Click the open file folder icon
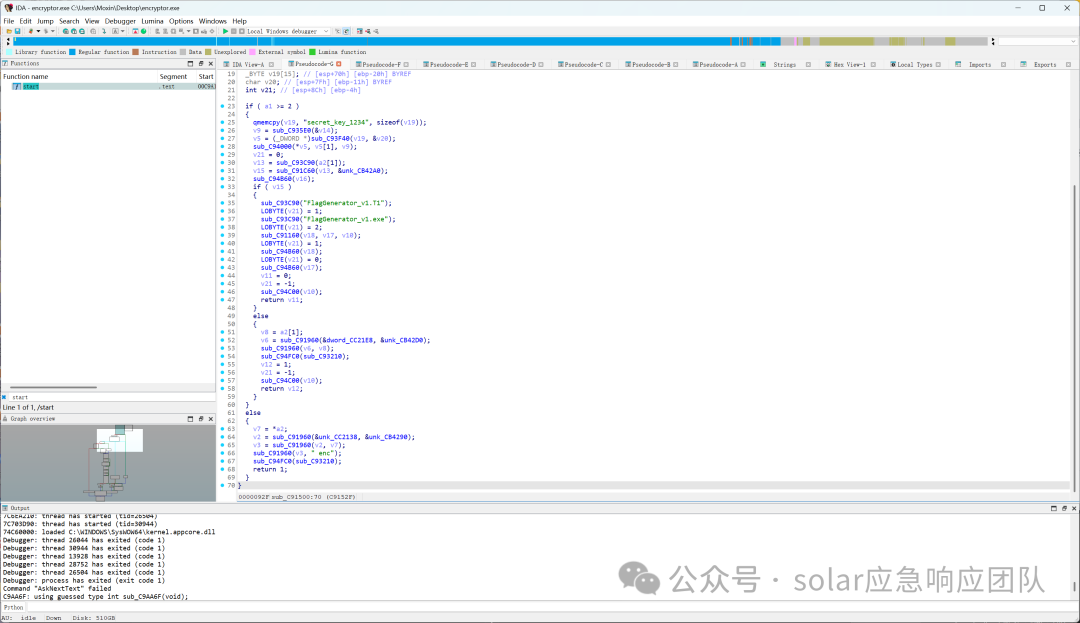Screen dimensions: 1080x623 (9, 31)
